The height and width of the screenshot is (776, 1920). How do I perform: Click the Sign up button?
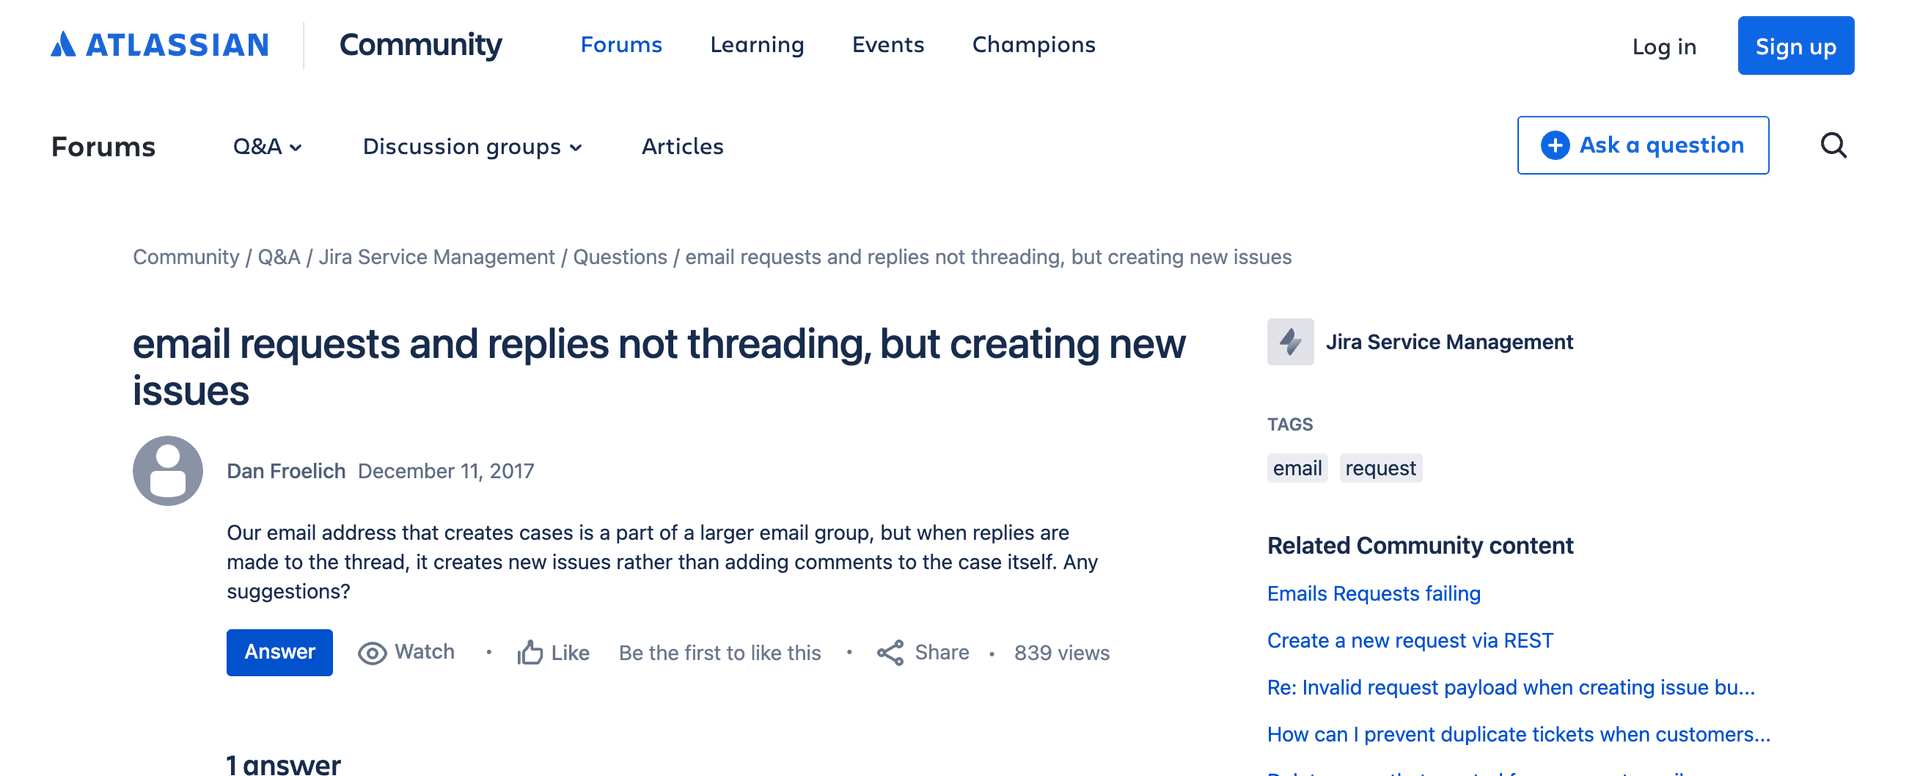(x=1796, y=45)
